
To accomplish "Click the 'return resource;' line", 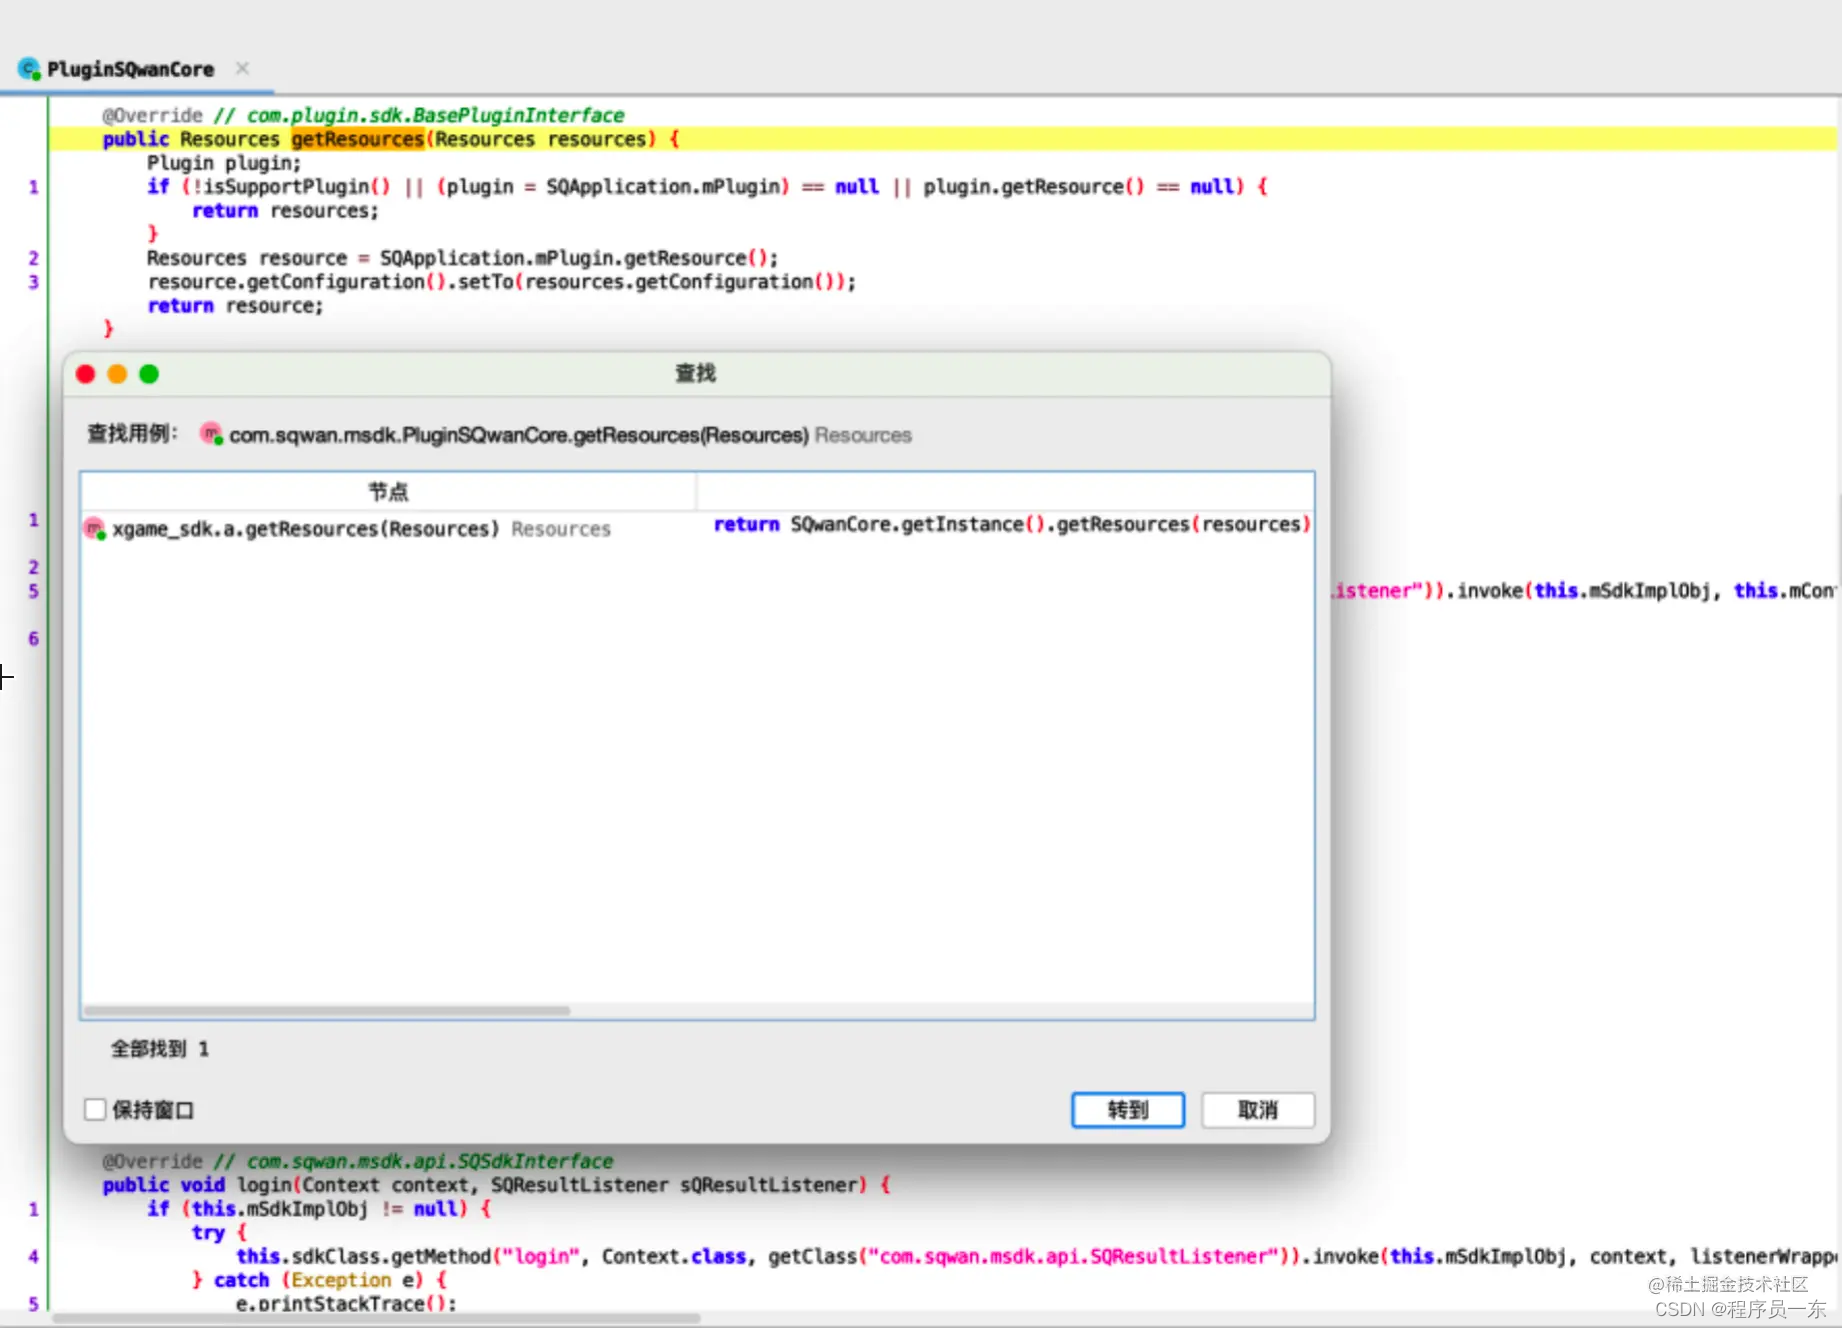I will point(236,306).
